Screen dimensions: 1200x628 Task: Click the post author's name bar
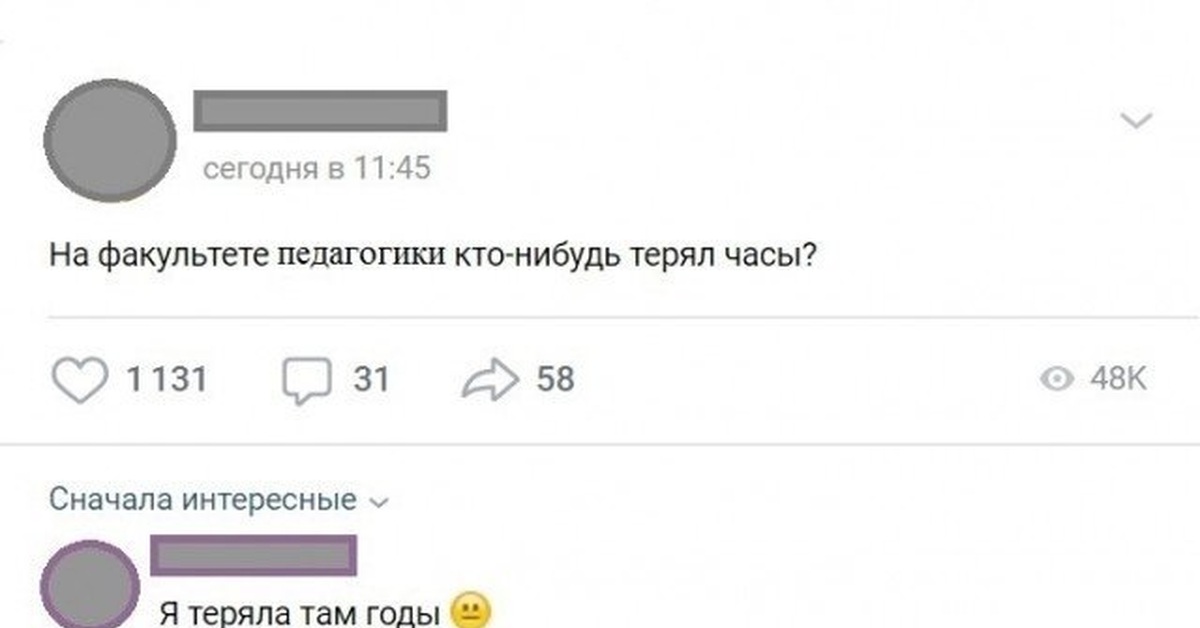pyautogui.click(x=320, y=110)
